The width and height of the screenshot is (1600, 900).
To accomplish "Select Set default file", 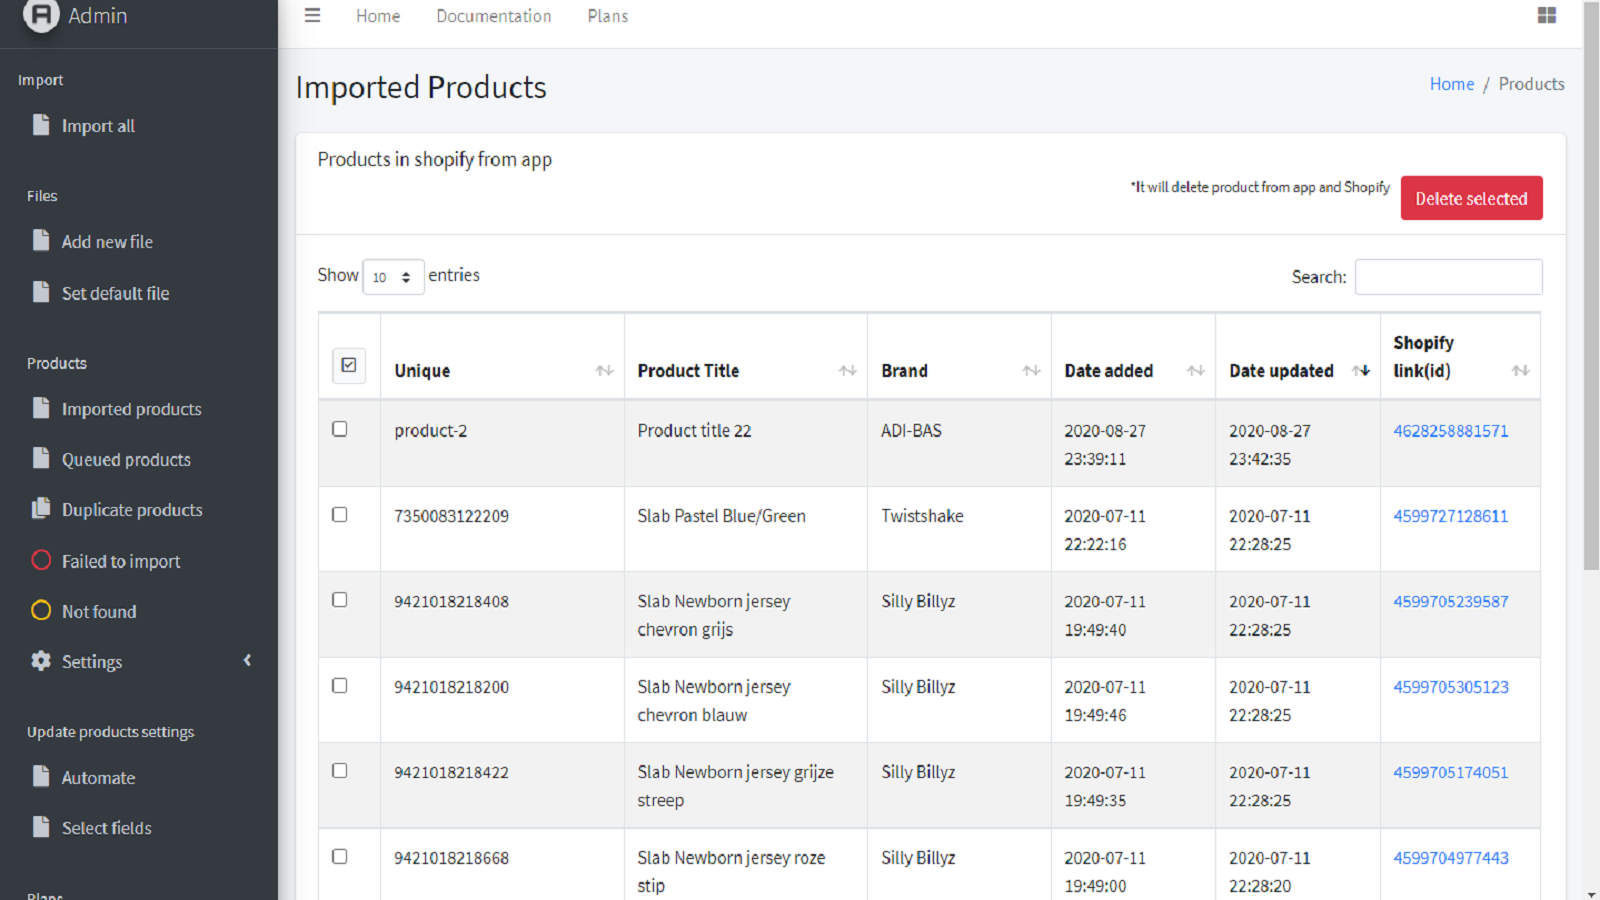I will [115, 292].
